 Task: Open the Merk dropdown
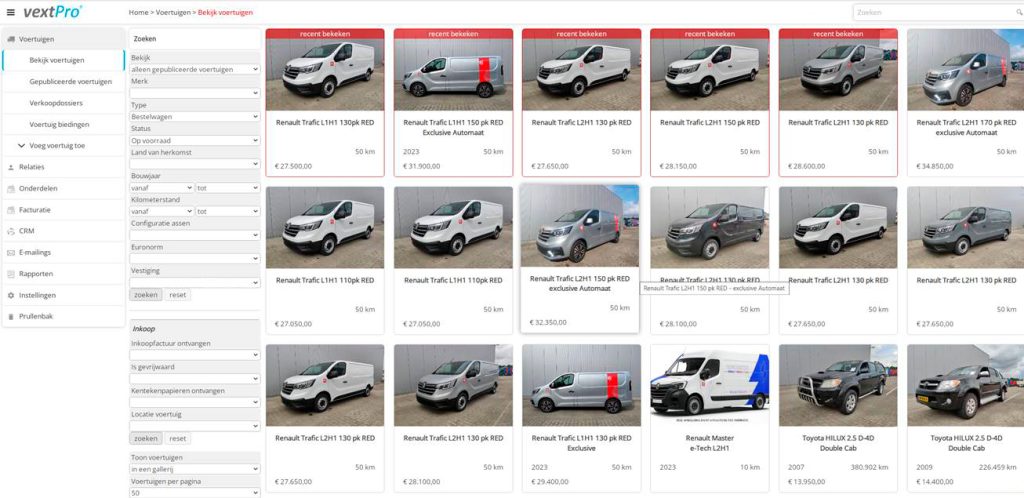click(x=195, y=93)
